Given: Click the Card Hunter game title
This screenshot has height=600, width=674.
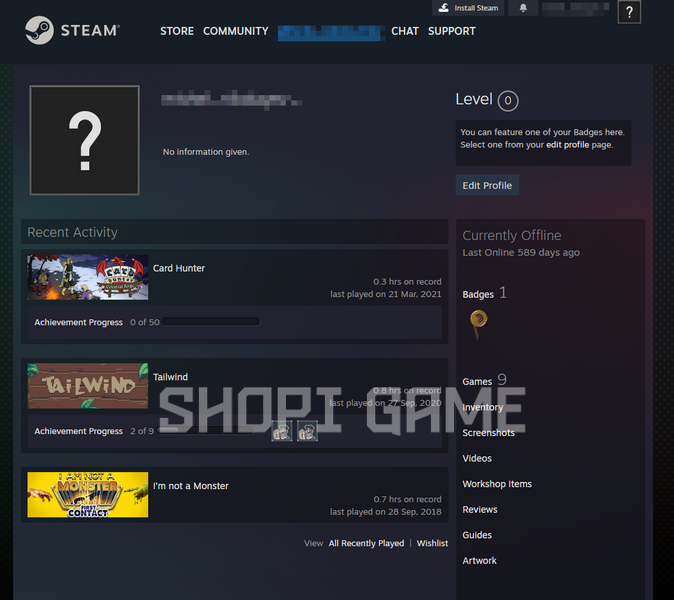Looking at the screenshot, I should pos(179,268).
